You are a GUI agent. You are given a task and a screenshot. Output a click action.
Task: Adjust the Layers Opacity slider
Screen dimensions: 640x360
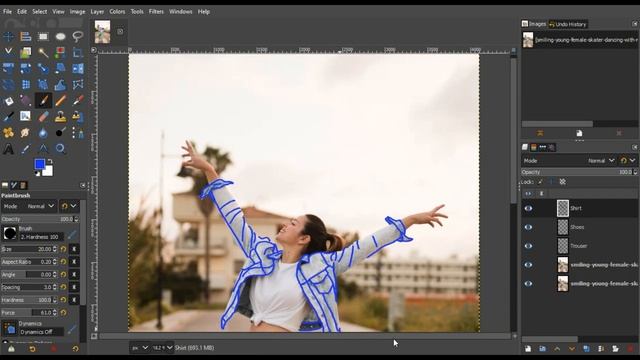pos(579,172)
